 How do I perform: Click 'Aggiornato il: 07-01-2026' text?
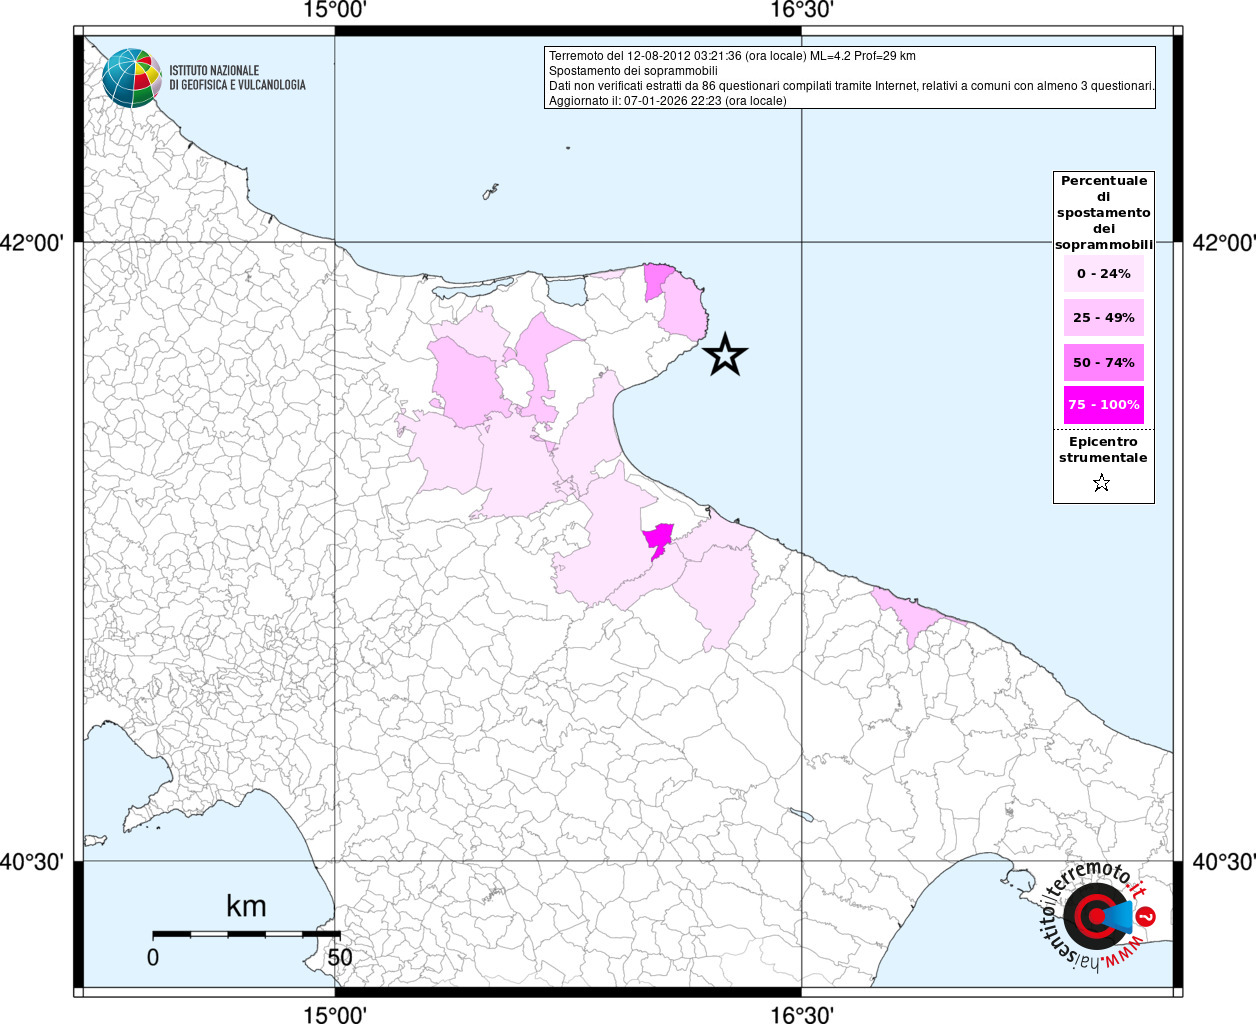(x=668, y=101)
